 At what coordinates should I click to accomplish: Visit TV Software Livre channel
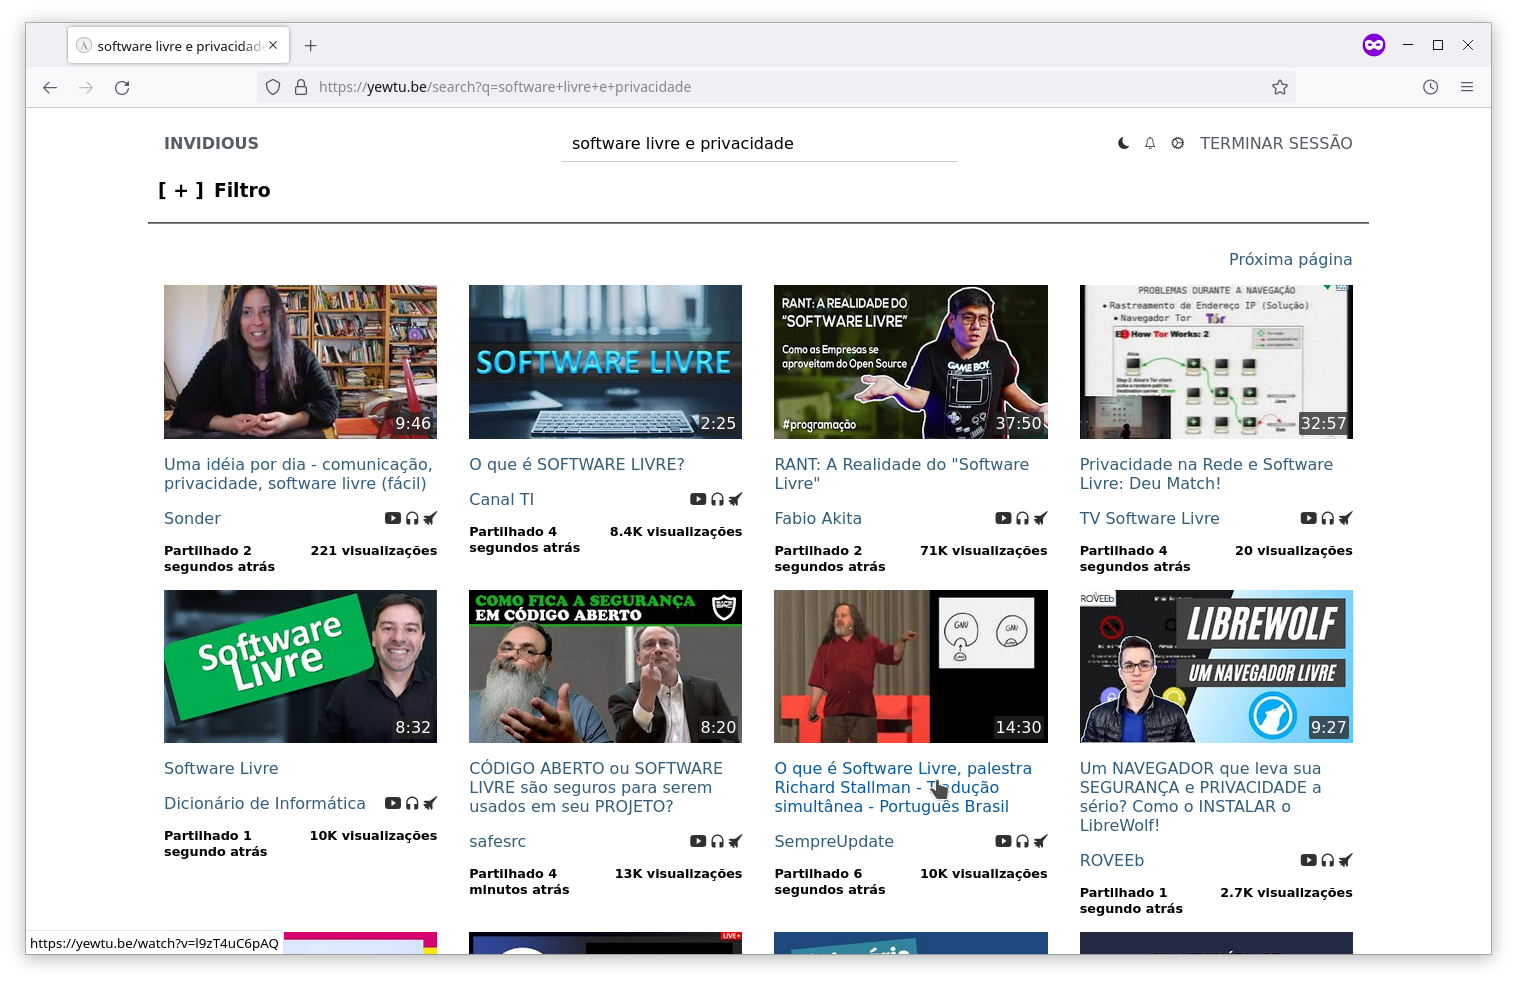tap(1149, 518)
